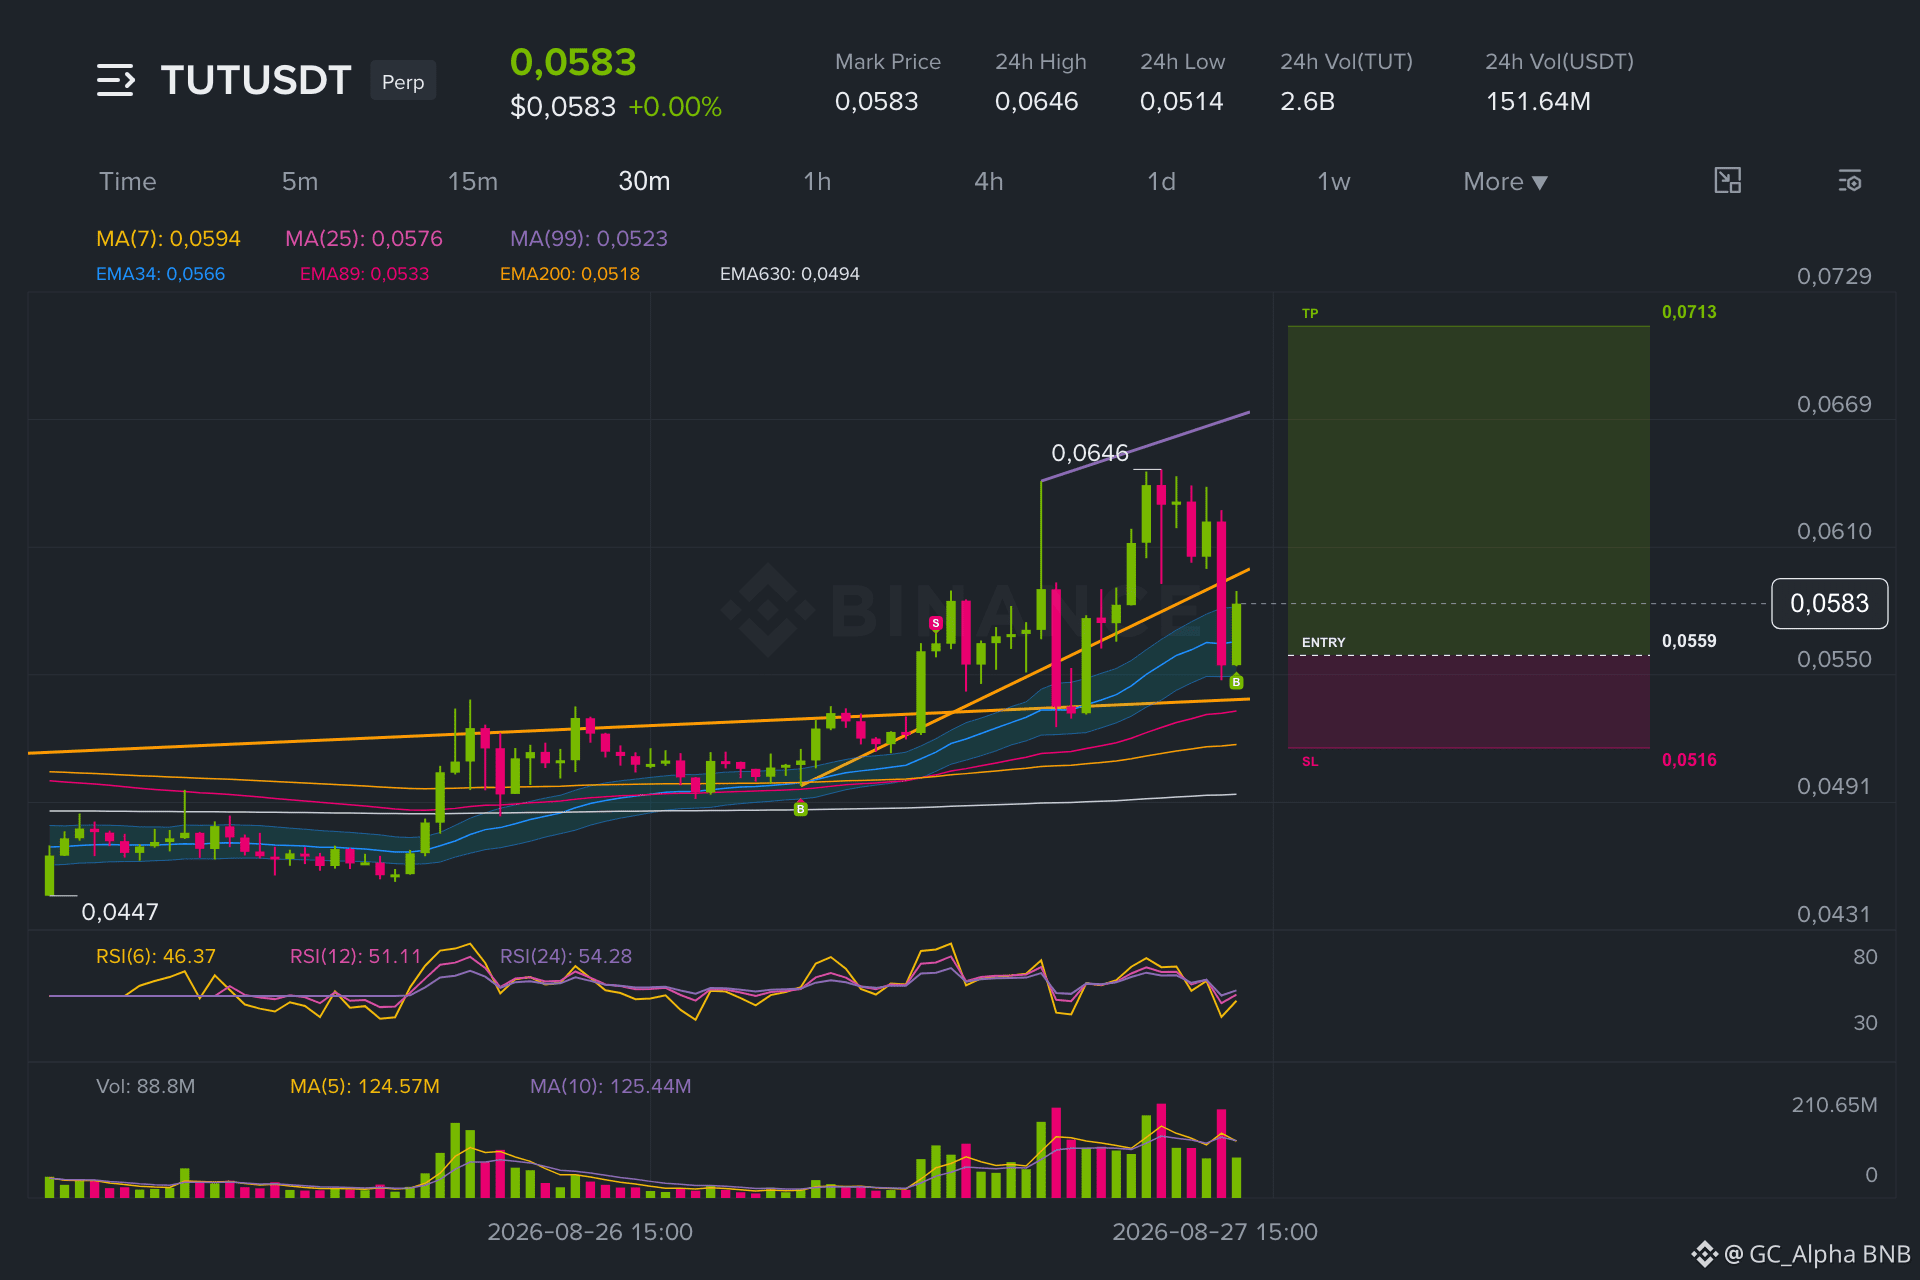Open the market list menu icon beside TUTUSDT
This screenshot has width=1920, height=1280.
115,80
